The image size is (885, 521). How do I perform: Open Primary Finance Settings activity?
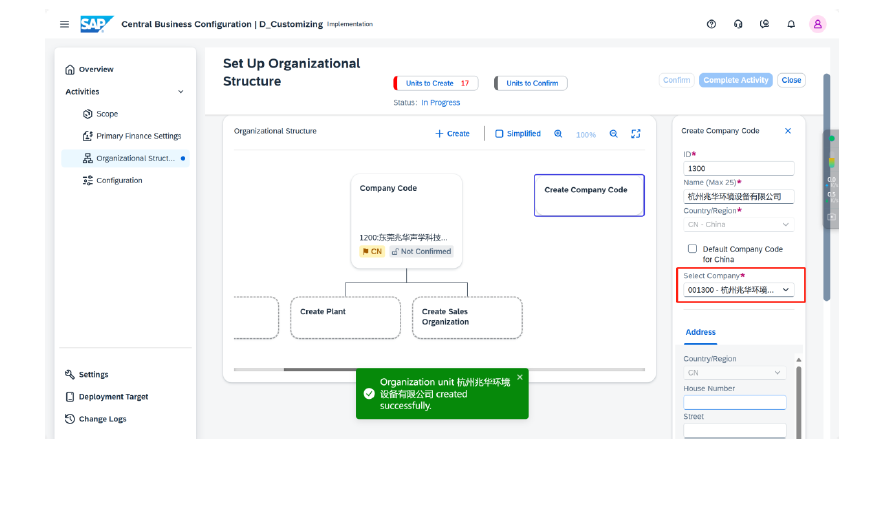138,136
